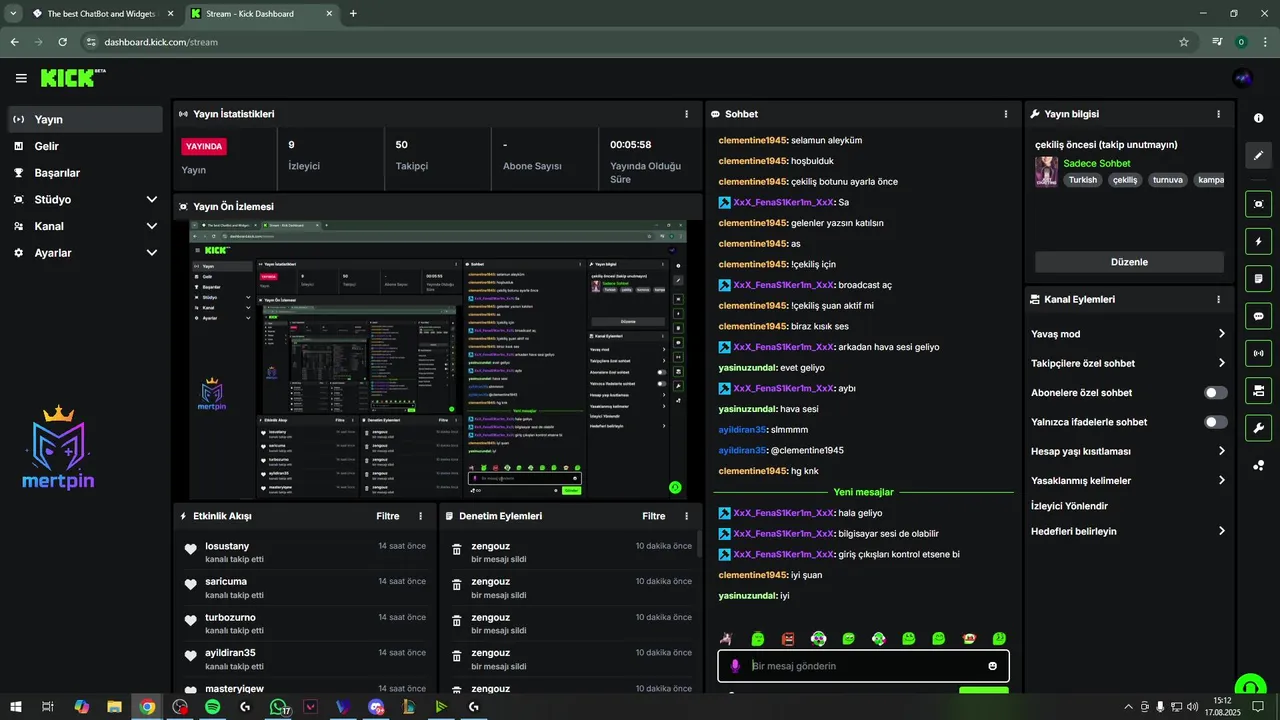1280x720 pixels.
Task: Open WhatsApp from the Windows taskbar
Action: [x=278, y=706]
